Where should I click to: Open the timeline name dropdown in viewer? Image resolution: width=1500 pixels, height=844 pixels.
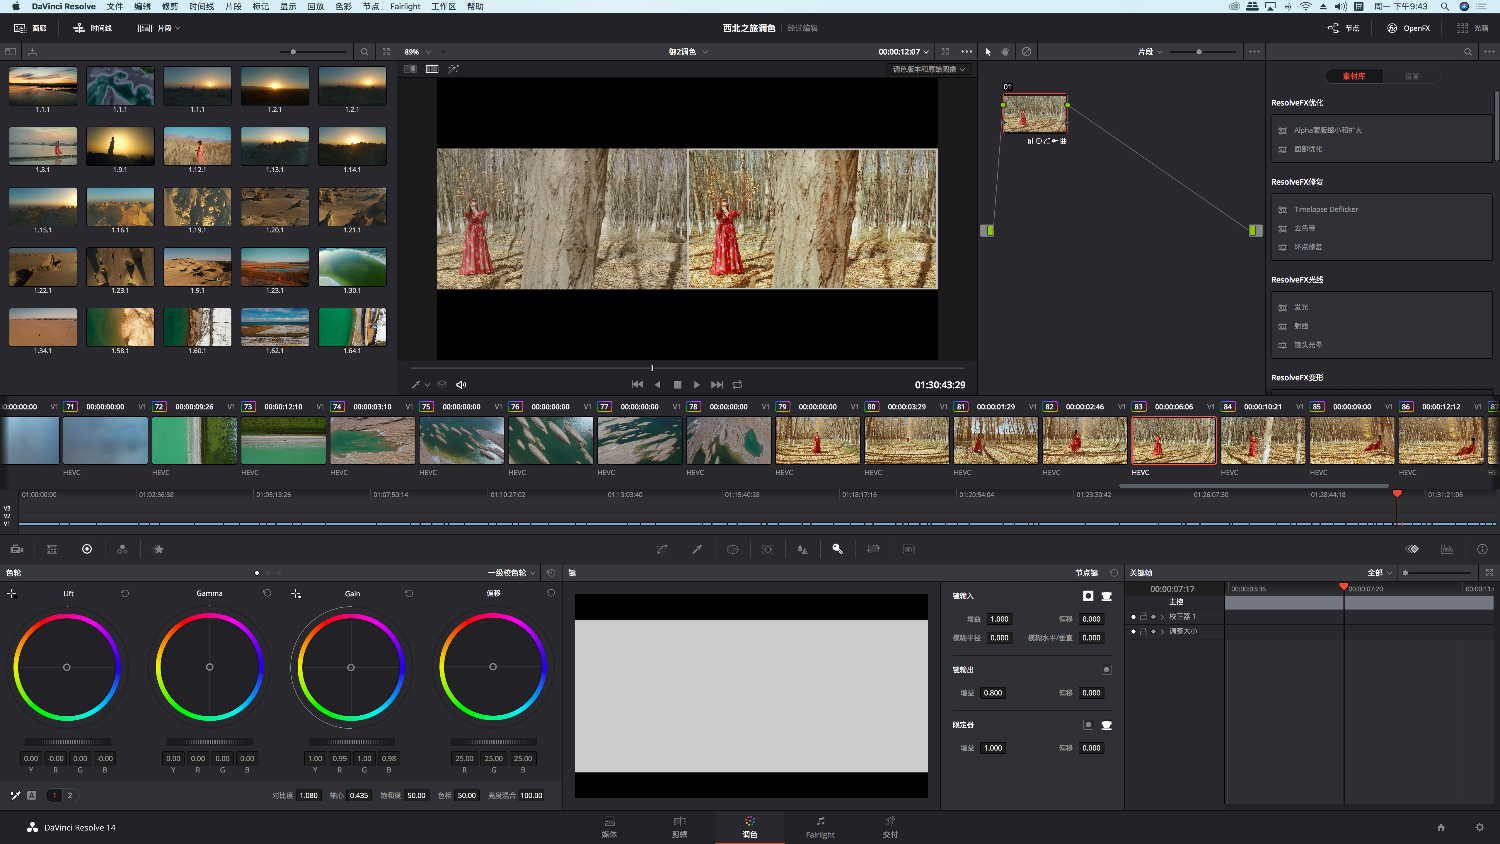coord(688,51)
